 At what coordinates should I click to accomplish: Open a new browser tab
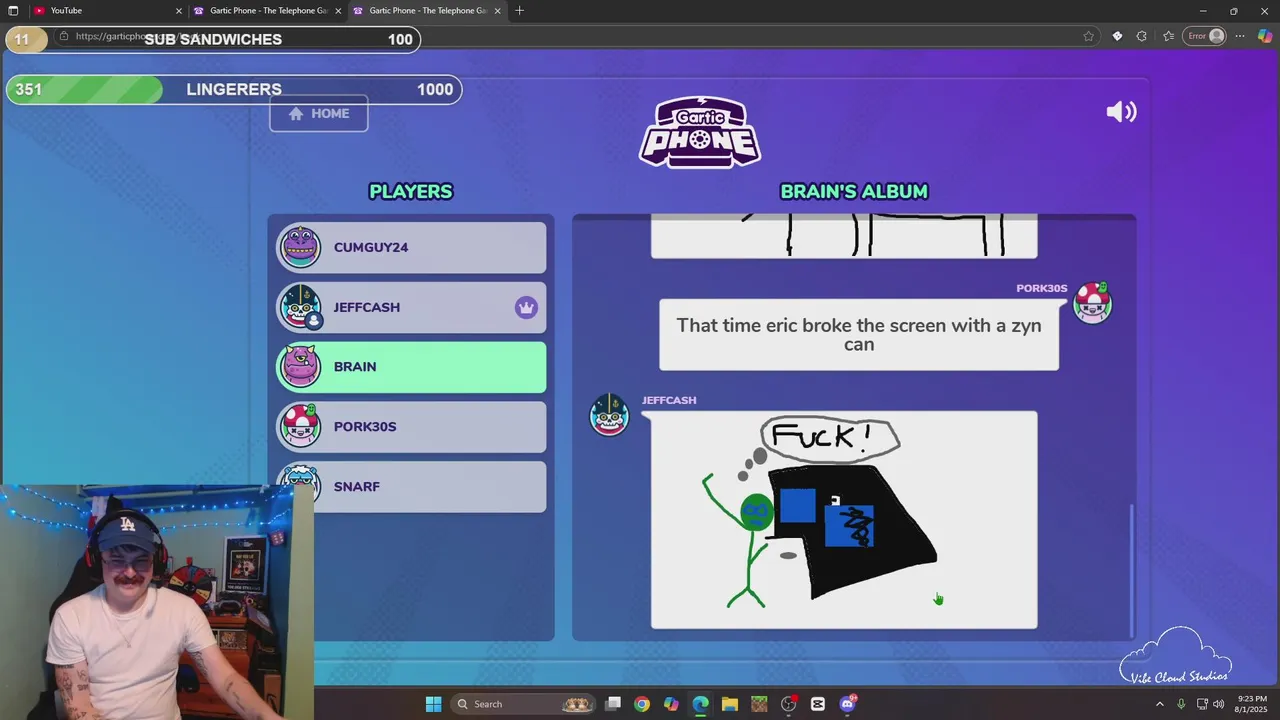(519, 11)
